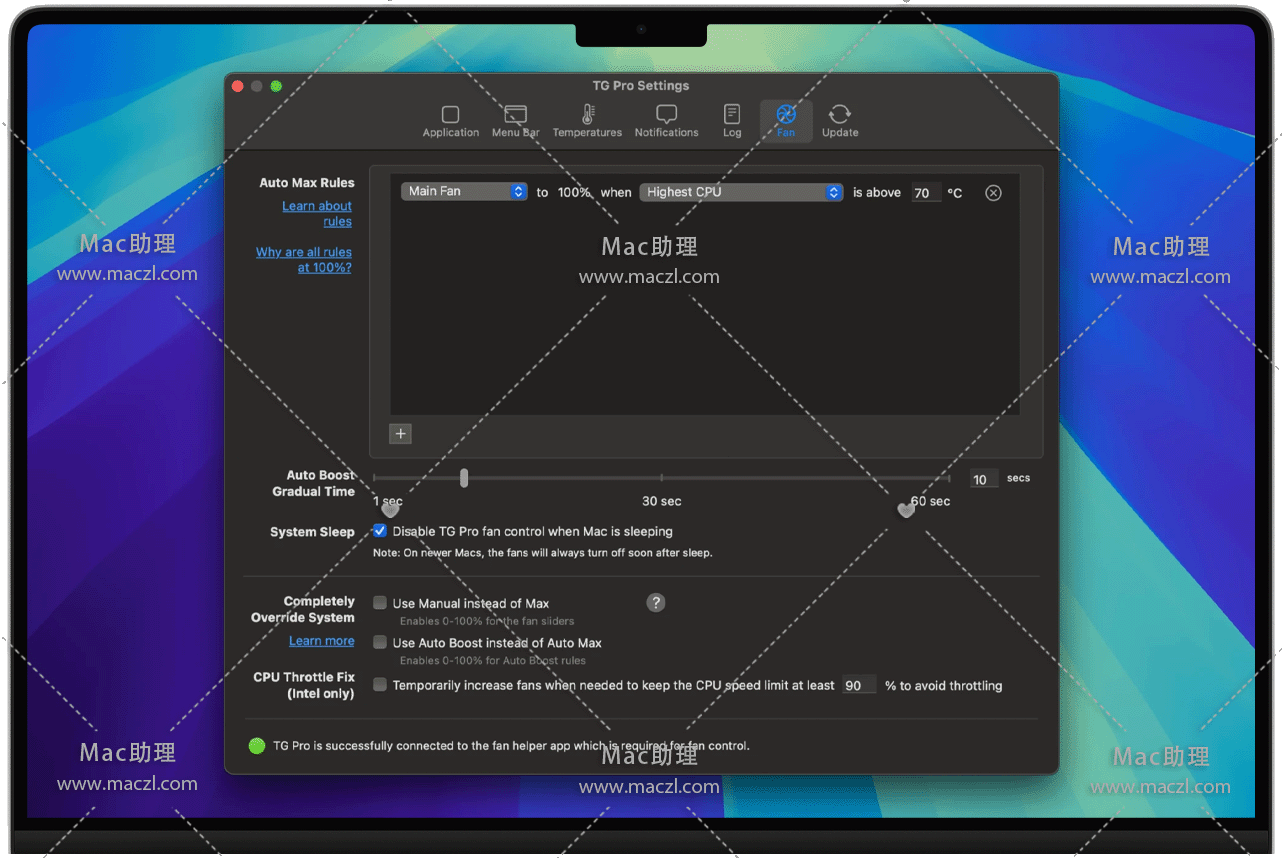
Task: Select the Fan tab
Action: point(786,119)
